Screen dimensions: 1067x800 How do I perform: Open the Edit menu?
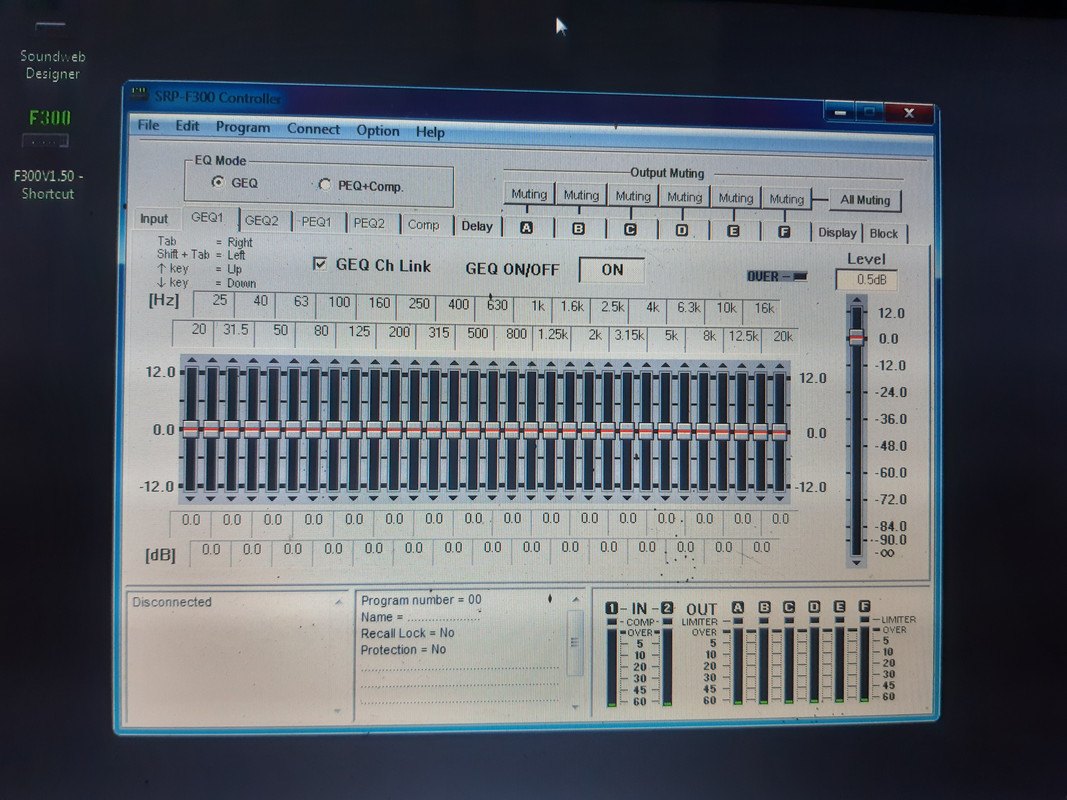point(187,126)
